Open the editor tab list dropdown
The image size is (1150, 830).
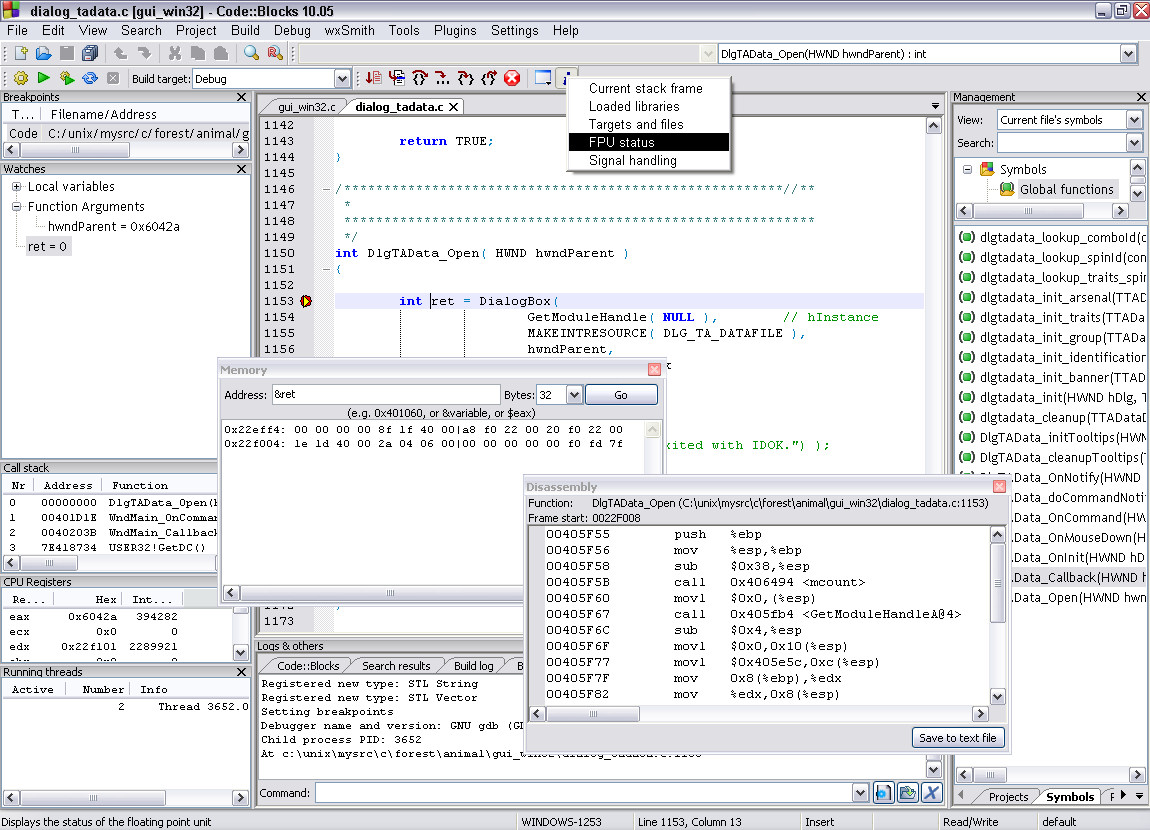(935, 106)
